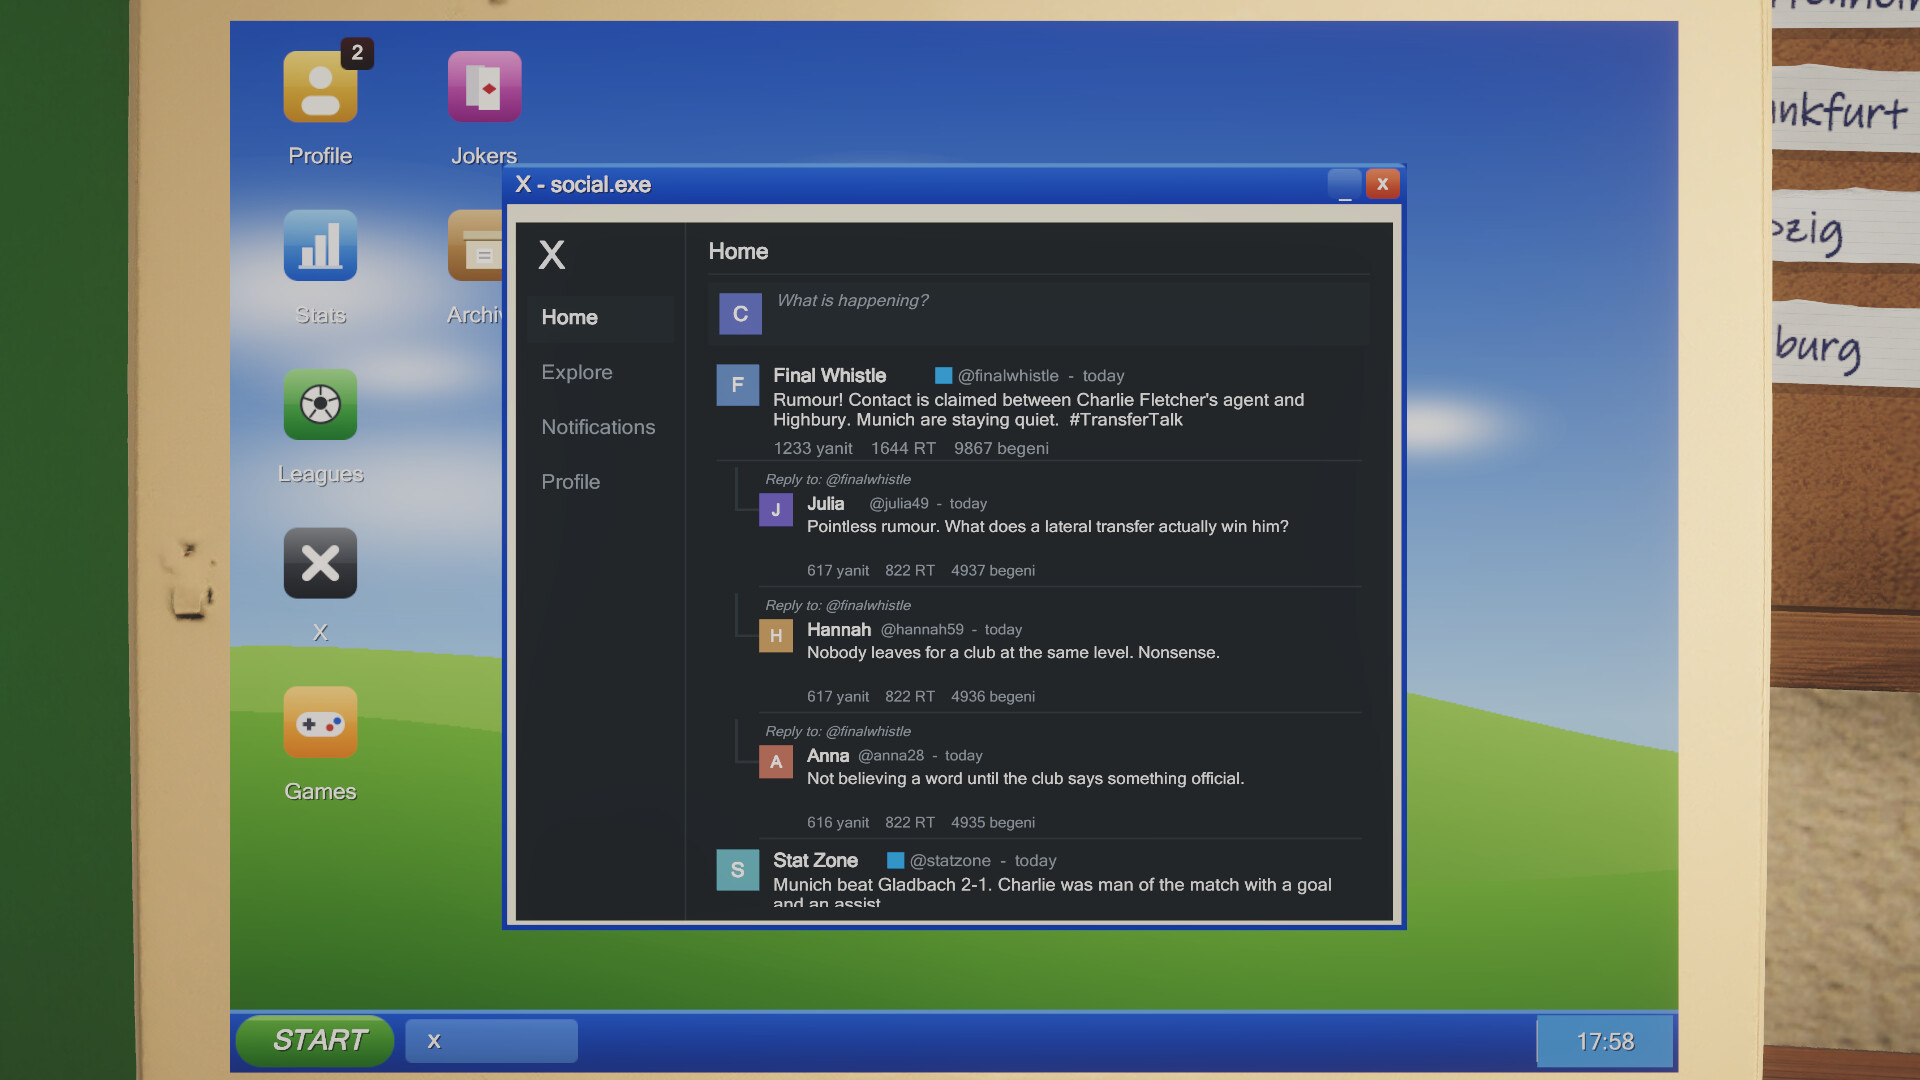The width and height of the screenshot is (1920, 1080).
Task: Click the 'Home' feed heading
Action: (x=738, y=252)
